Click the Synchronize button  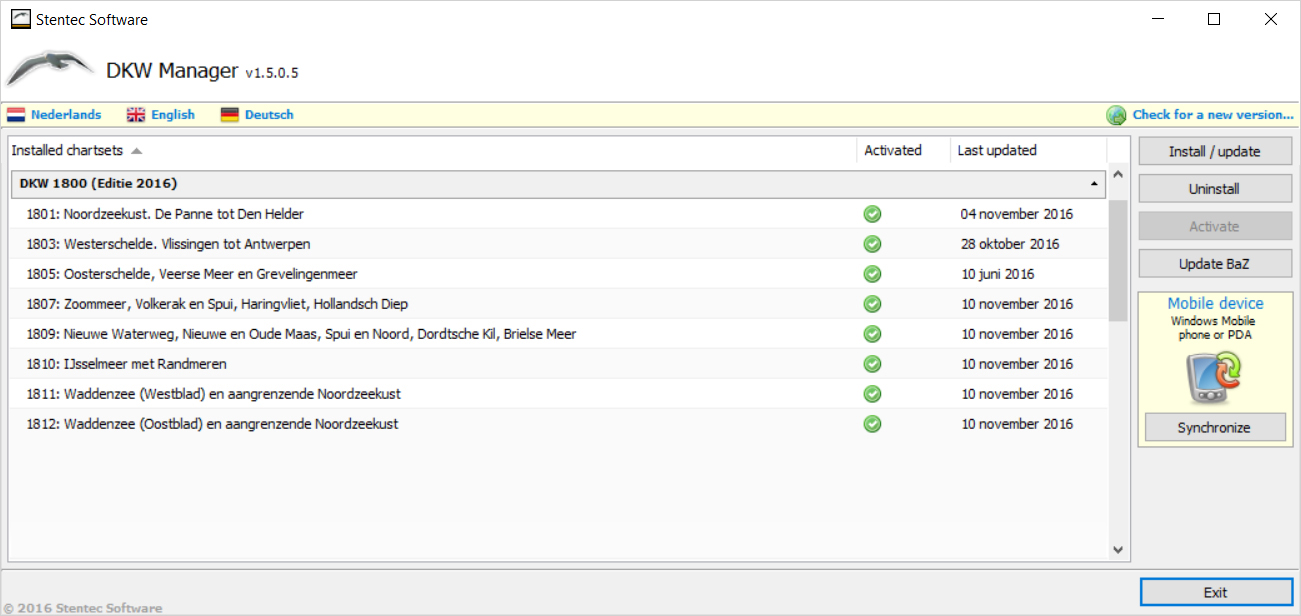1214,427
